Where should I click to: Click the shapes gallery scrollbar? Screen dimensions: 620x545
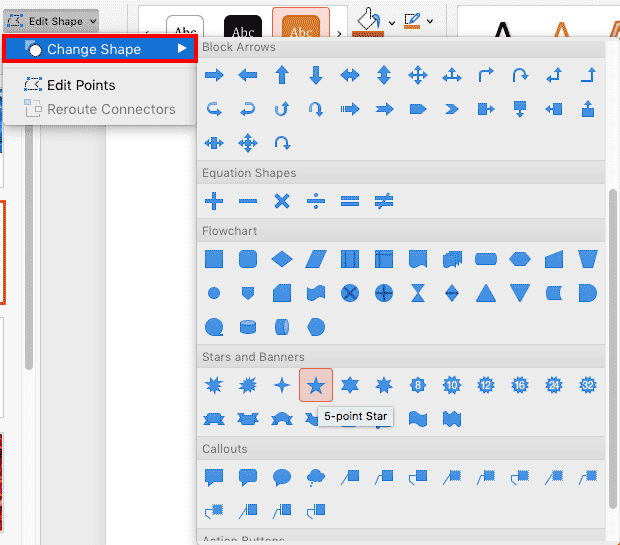pyautogui.click(x=613, y=348)
